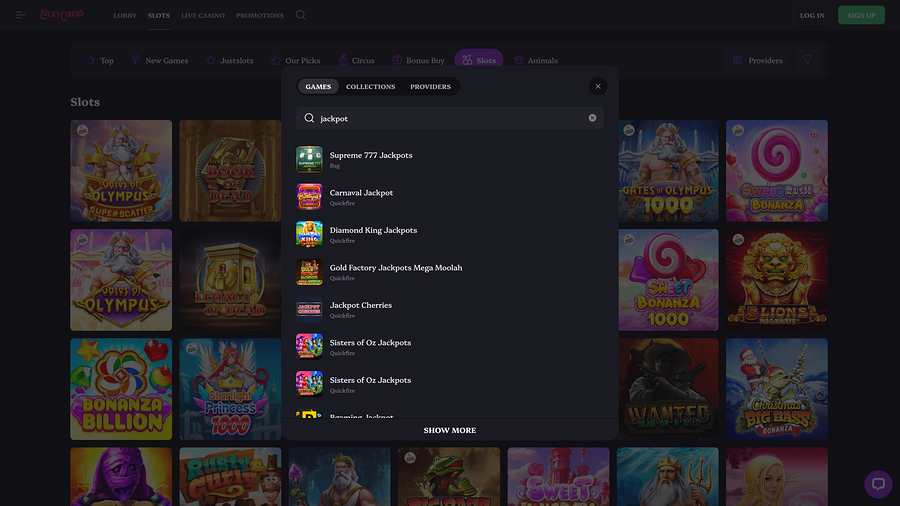
Task: Click the Jackpot Cherries game icon
Action: pyautogui.click(x=309, y=309)
